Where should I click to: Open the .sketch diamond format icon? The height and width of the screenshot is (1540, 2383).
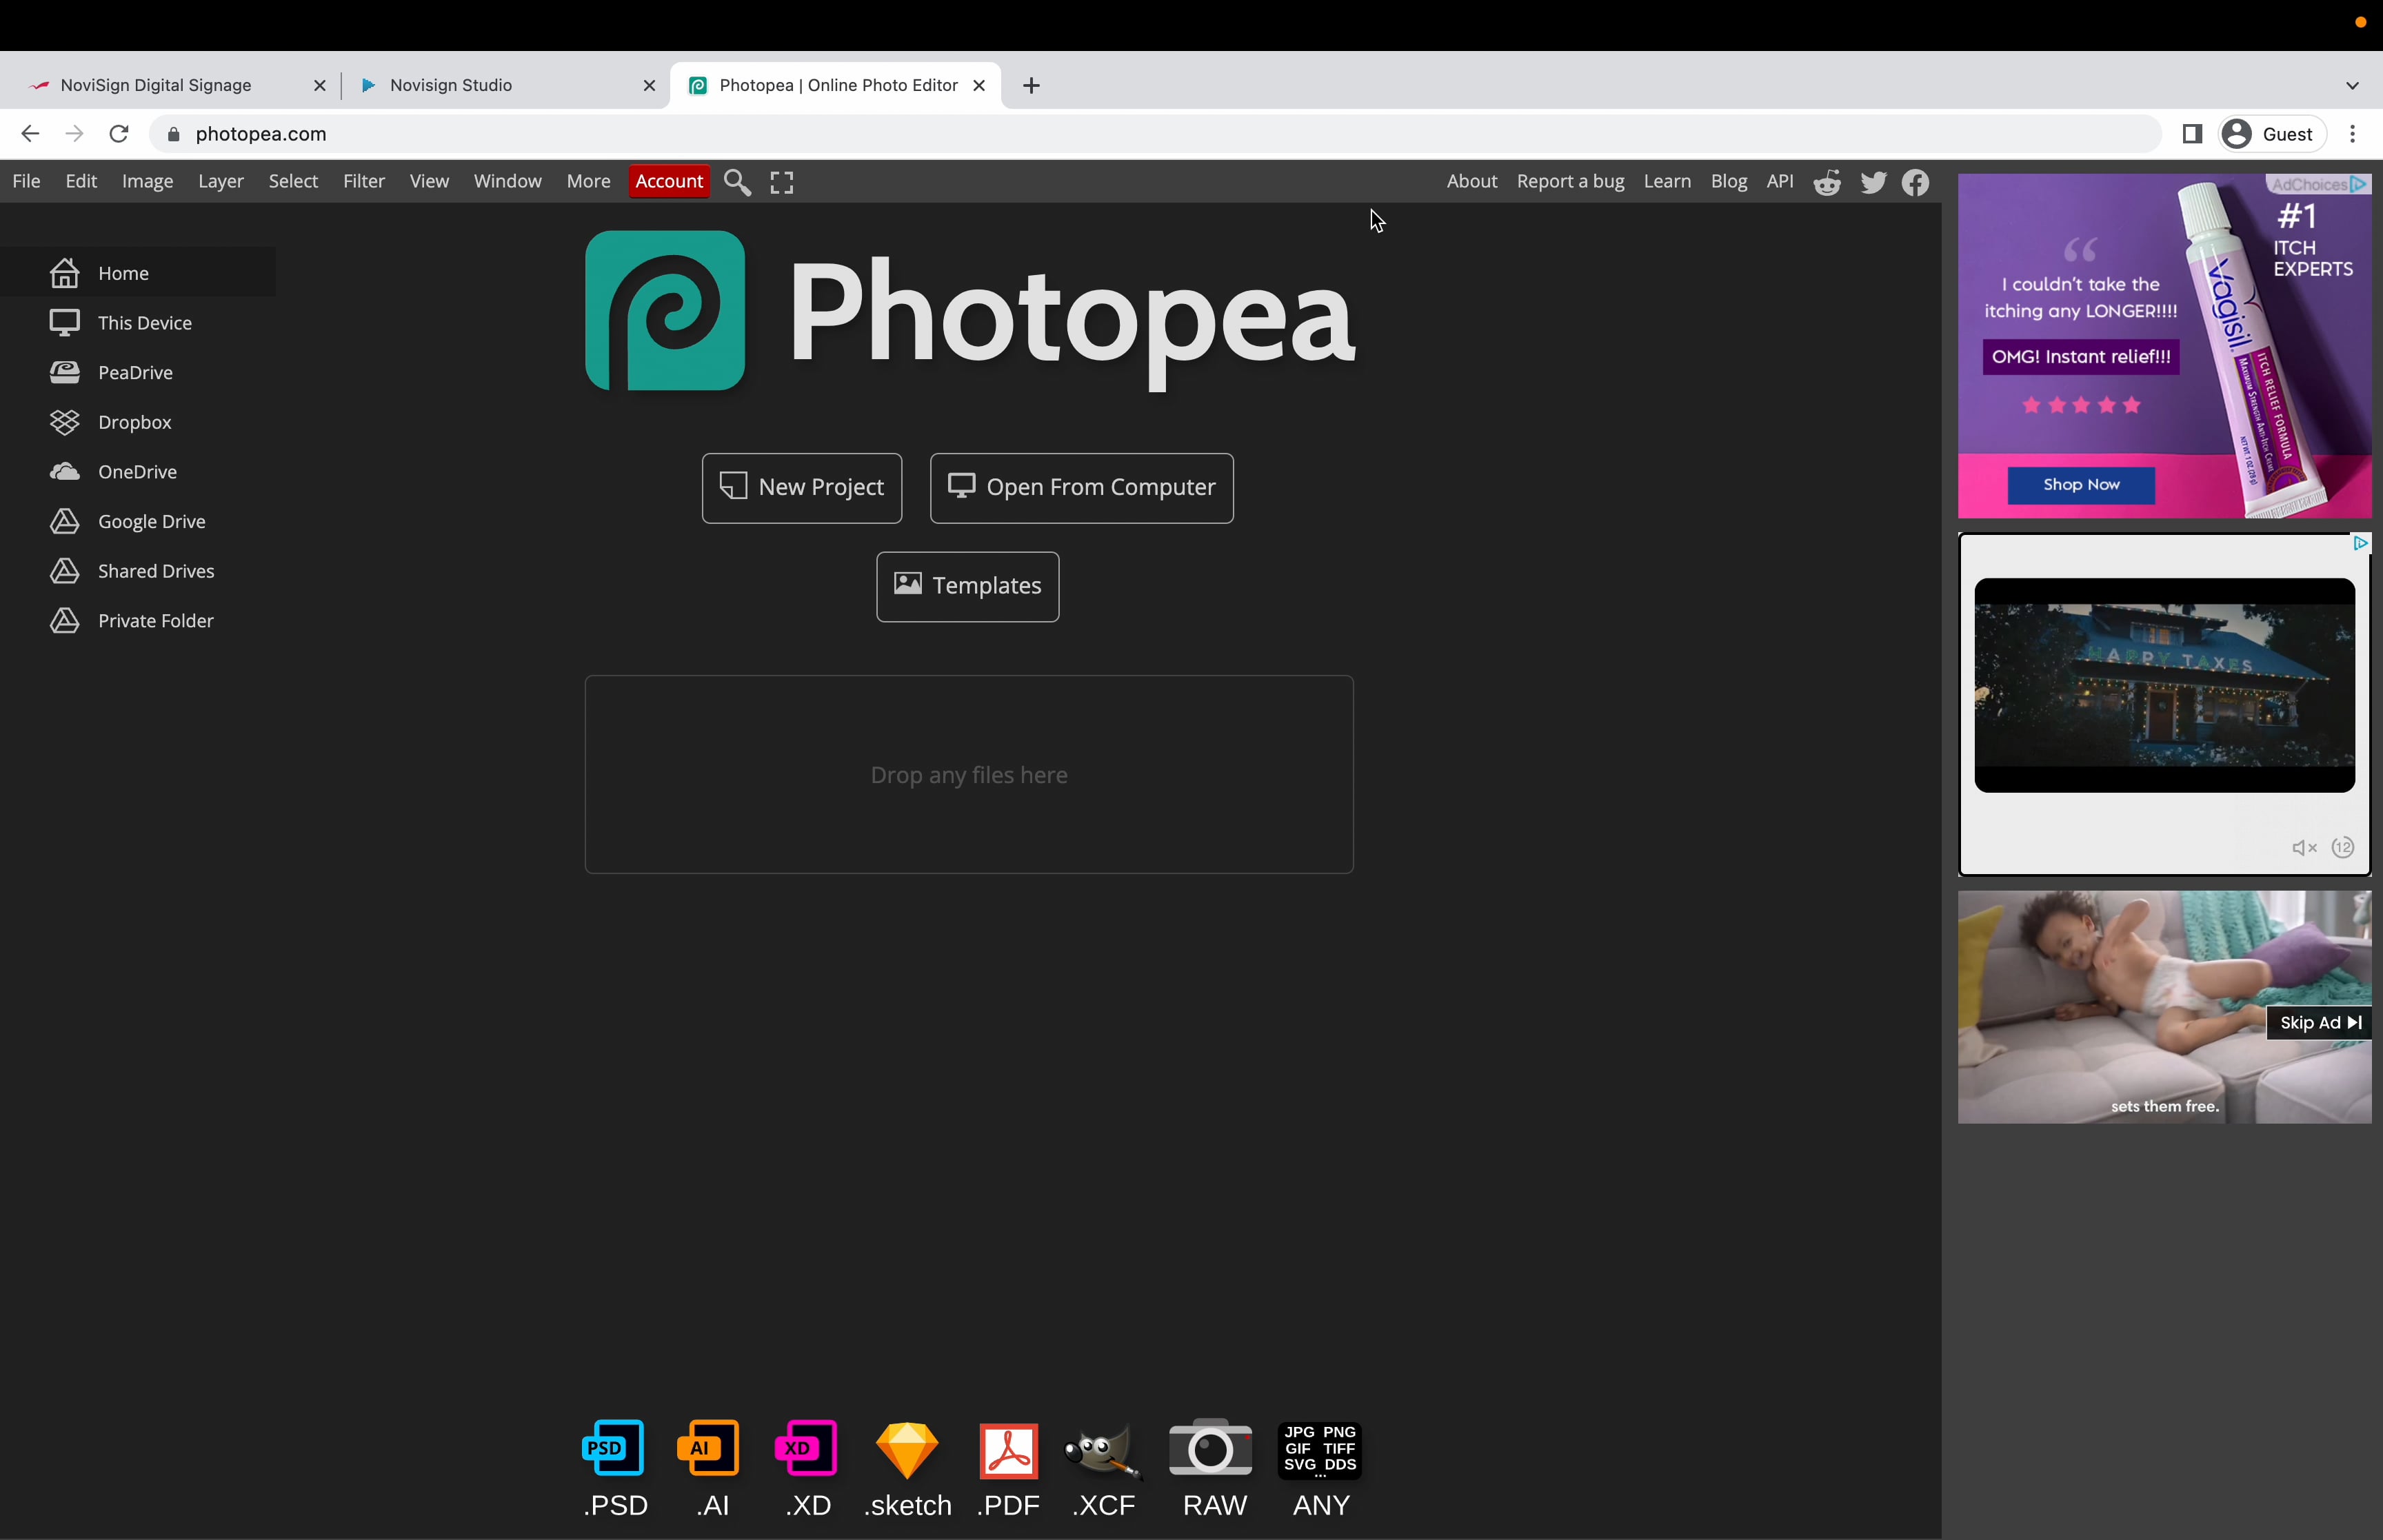[x=906, y=1448]
